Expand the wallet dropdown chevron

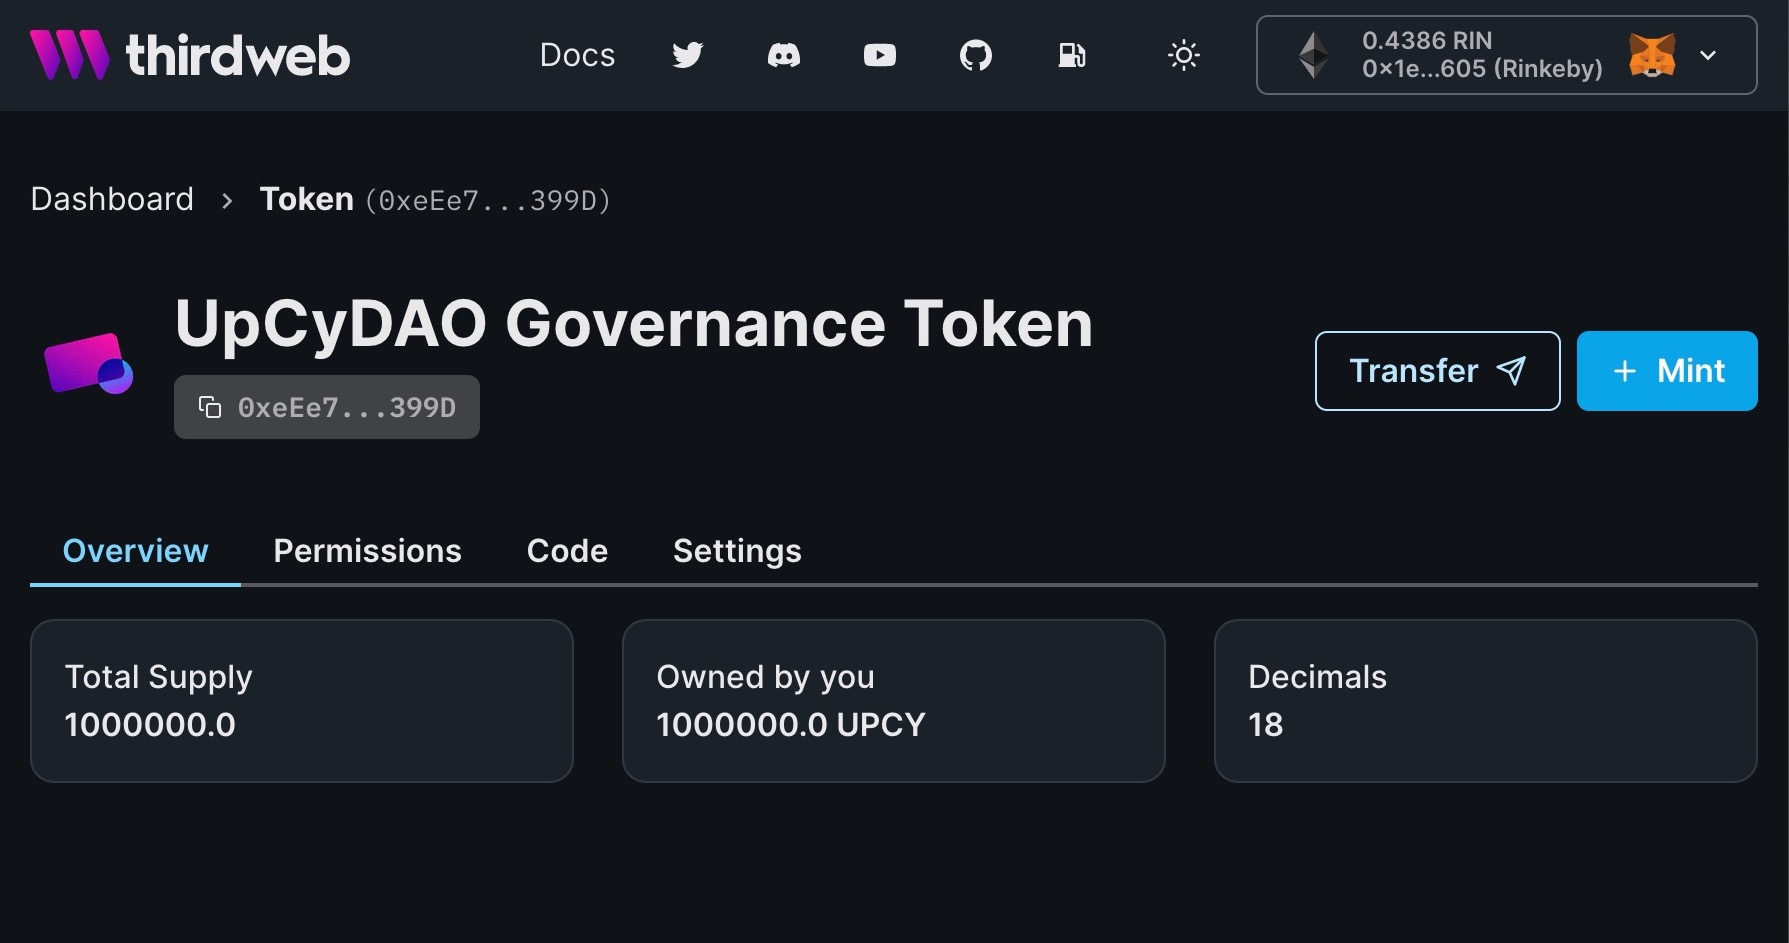point(1708,55)
